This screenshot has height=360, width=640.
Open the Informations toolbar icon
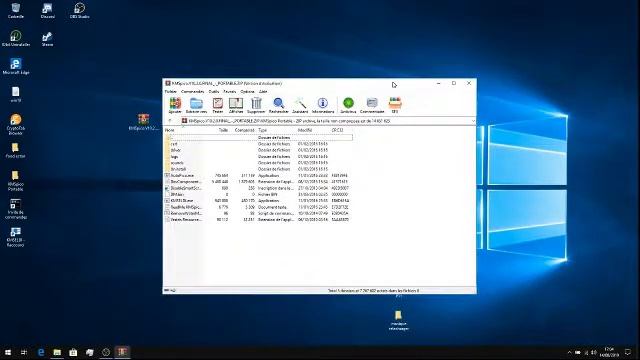(323, 105)
